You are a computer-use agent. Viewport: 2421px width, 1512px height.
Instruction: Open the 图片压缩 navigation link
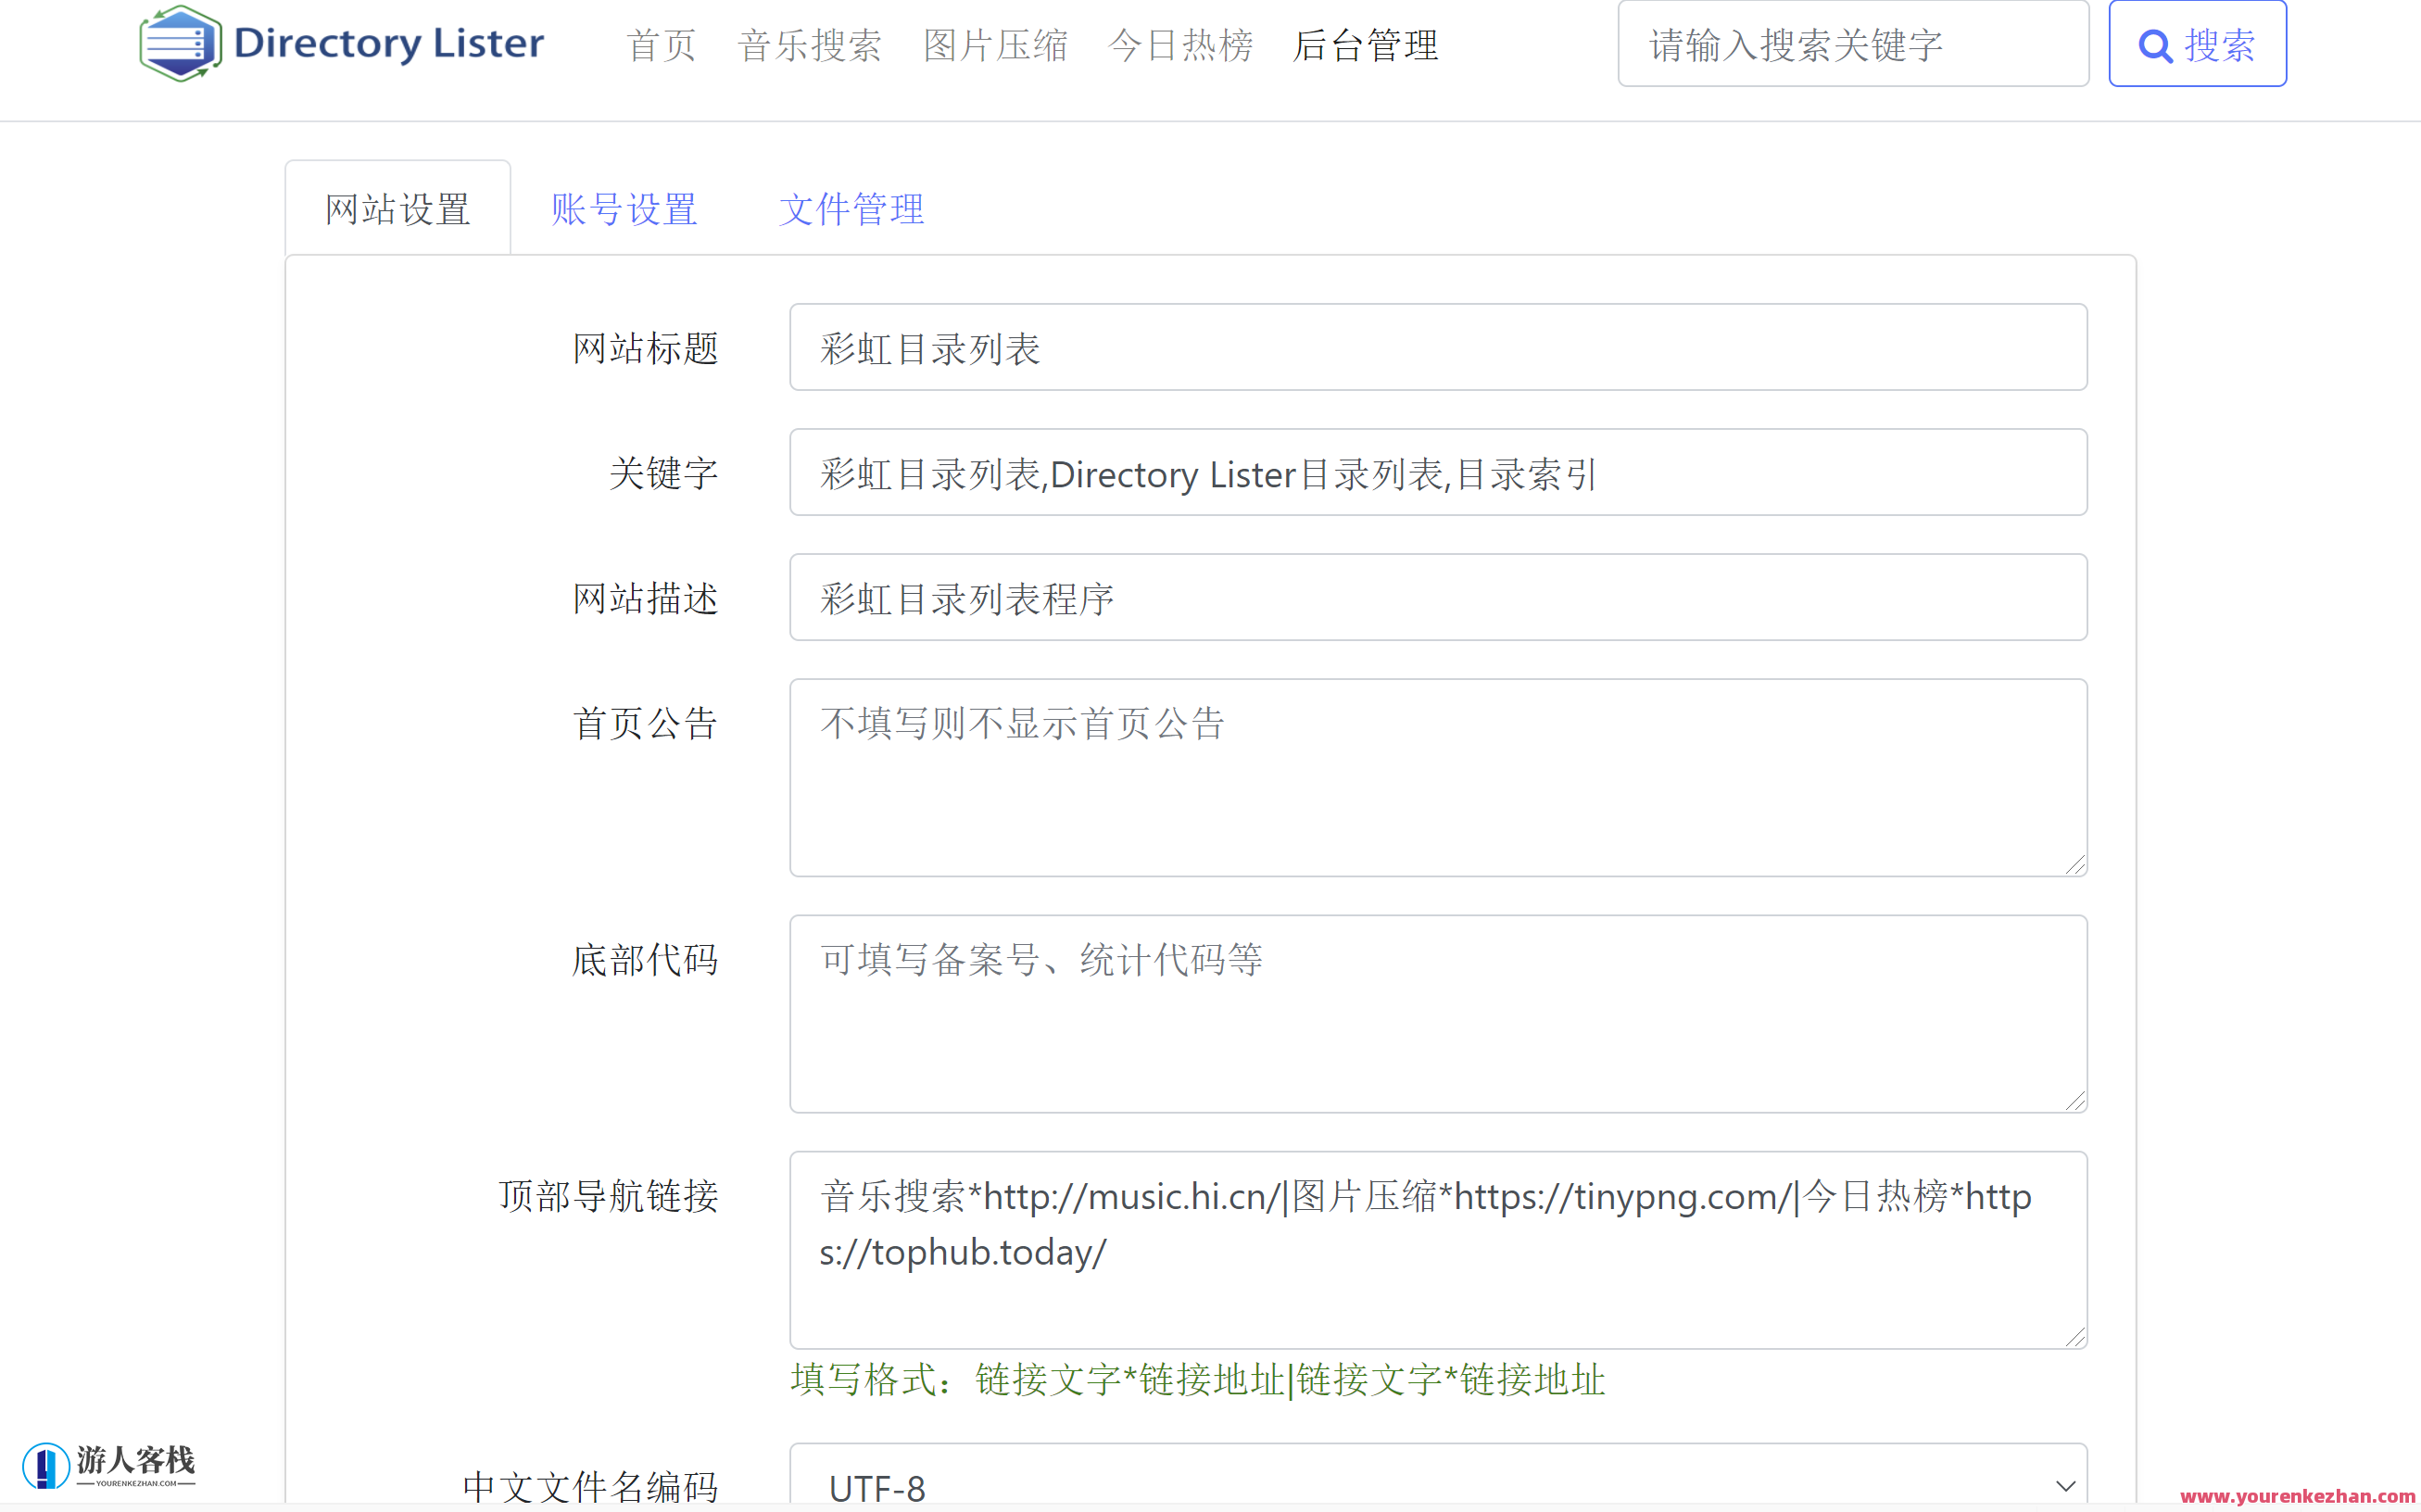coord(995,45)
